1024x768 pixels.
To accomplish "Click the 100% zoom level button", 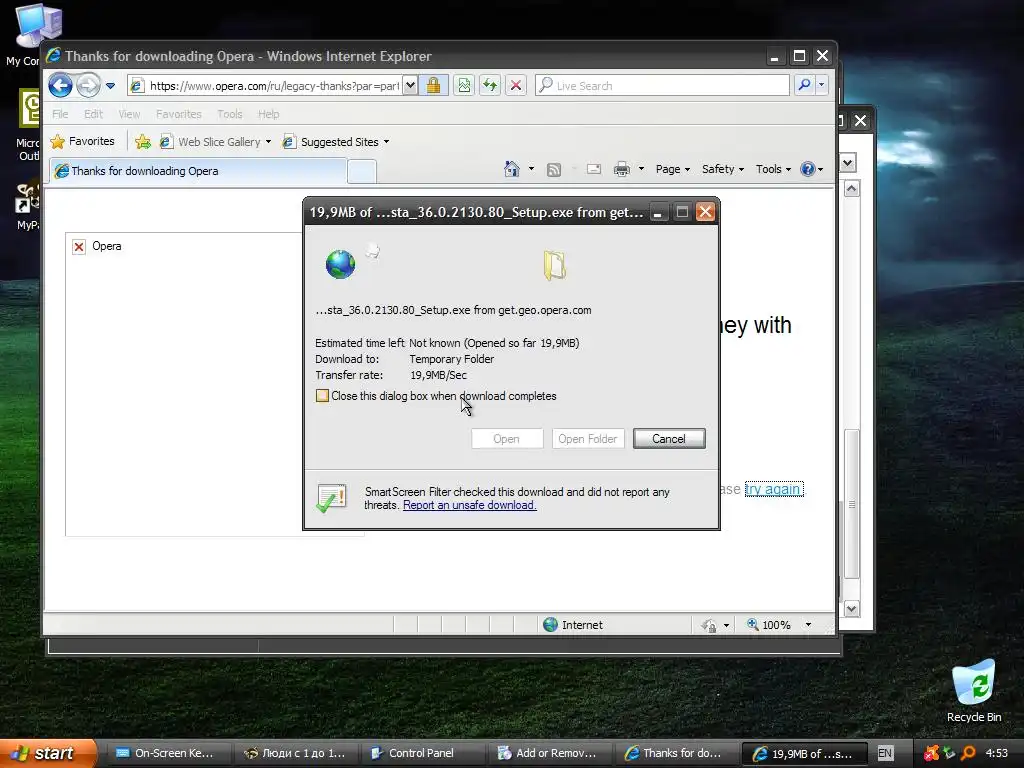I will pos(769,625).
